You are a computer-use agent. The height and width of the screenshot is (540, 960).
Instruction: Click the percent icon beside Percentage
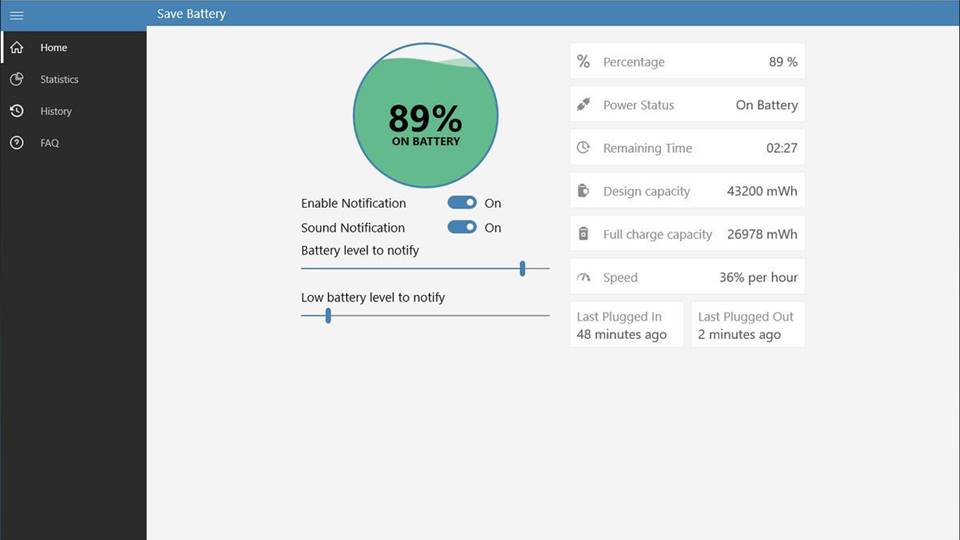point(583,62)
